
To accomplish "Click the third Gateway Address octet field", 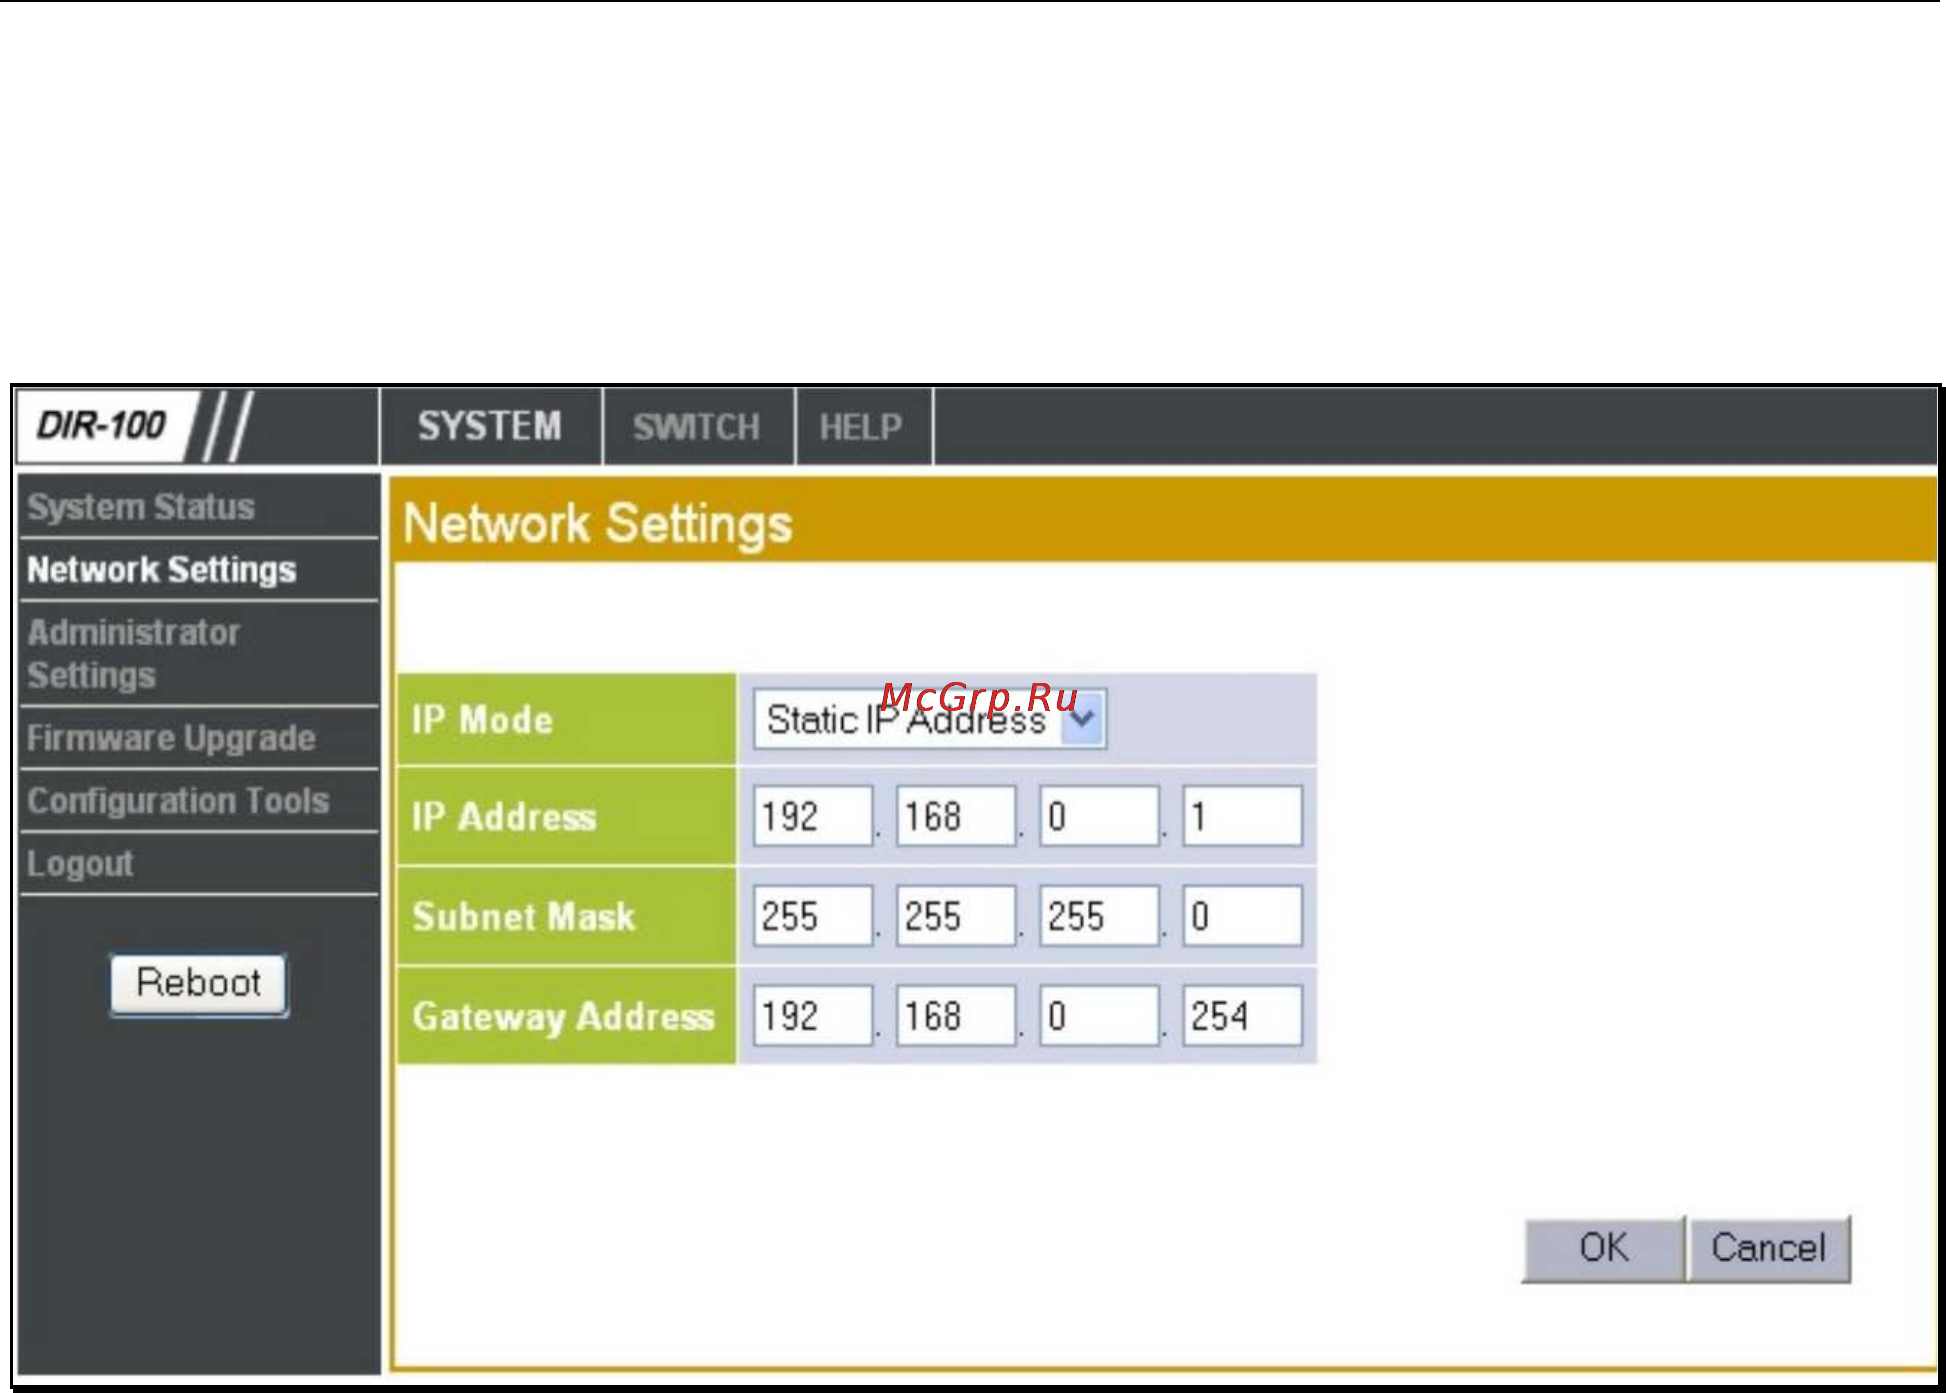I will pos(1099,1016).
